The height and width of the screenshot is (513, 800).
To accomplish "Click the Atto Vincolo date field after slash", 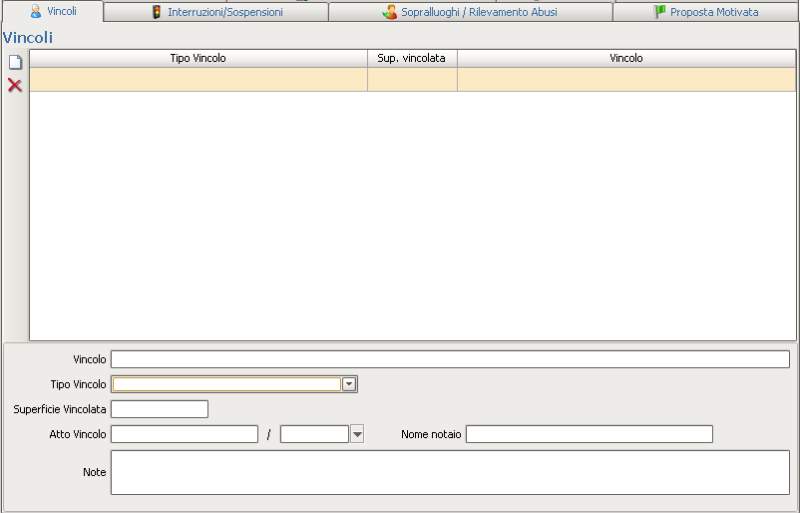I will (x=314, y=434).
